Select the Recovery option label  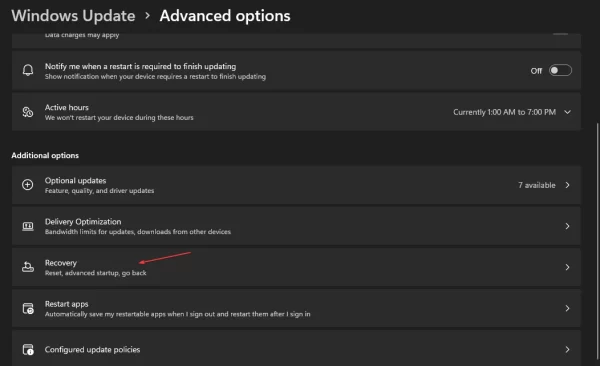pos(61,263)
